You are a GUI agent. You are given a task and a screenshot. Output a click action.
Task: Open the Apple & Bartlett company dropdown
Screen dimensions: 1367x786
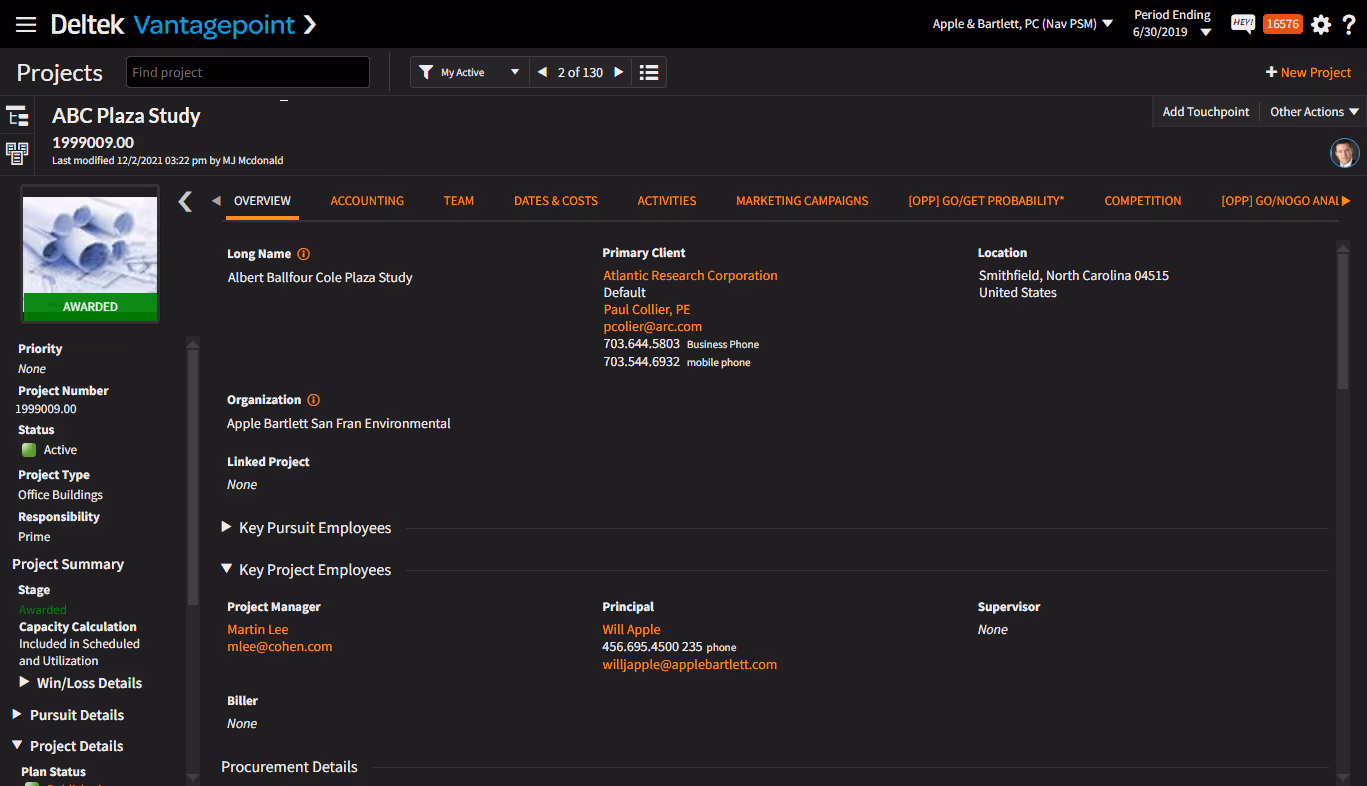click(1023, 24)
